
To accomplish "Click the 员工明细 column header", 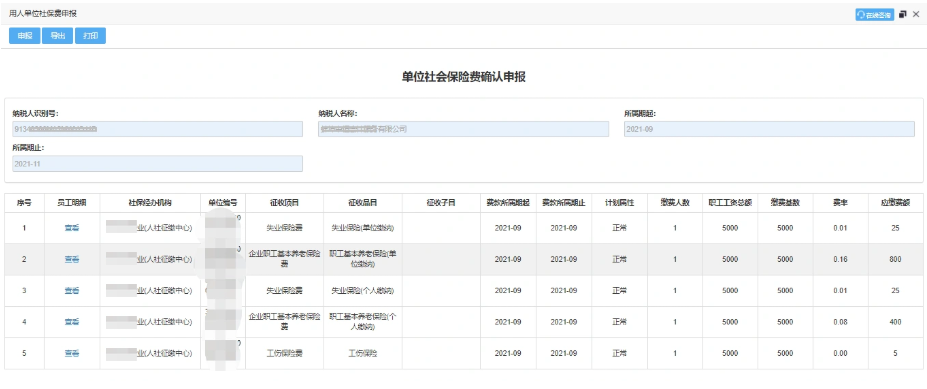I will pos(72,203).
